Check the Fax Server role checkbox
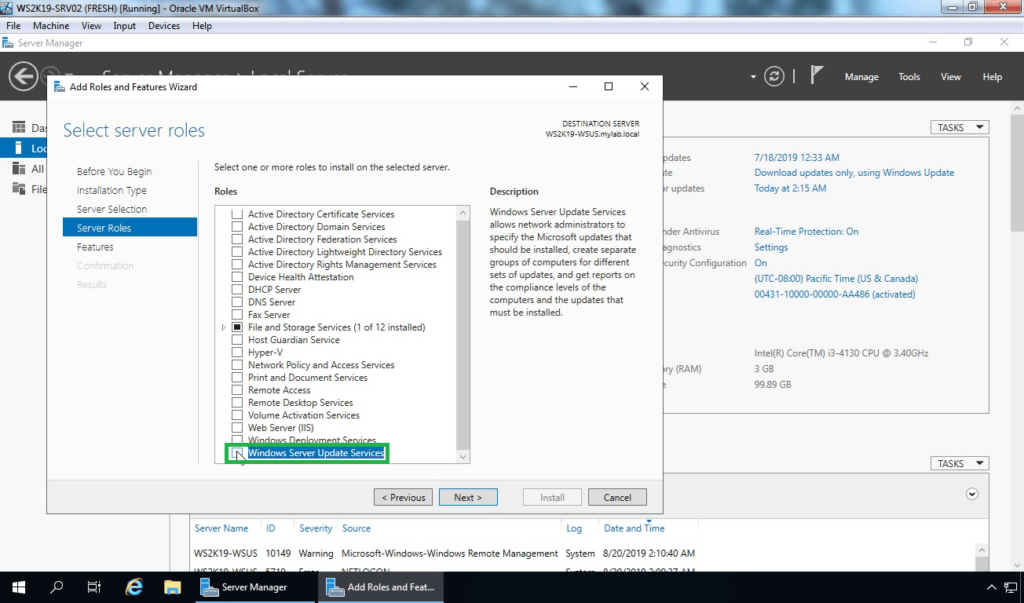 237,314
